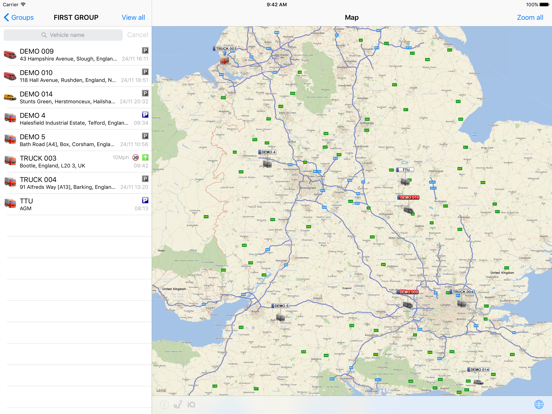Tap DEMO 4 vehicle marker on map

[267, 164]
